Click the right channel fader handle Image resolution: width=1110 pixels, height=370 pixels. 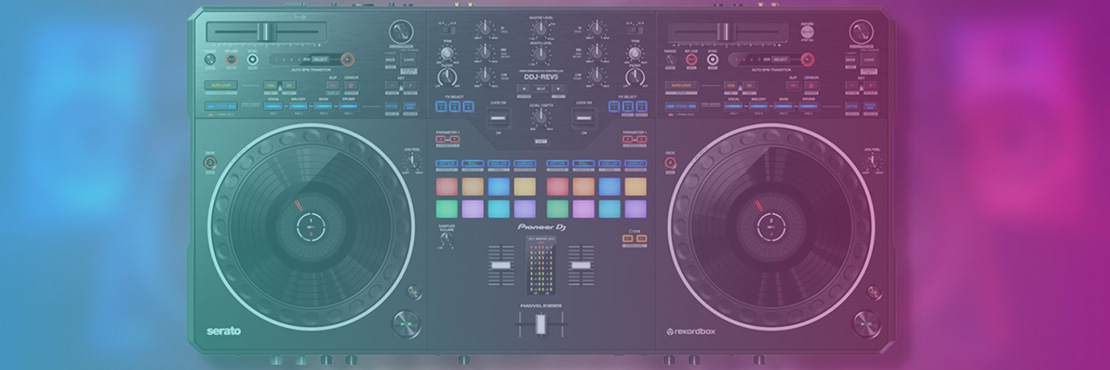pos(581,264)
